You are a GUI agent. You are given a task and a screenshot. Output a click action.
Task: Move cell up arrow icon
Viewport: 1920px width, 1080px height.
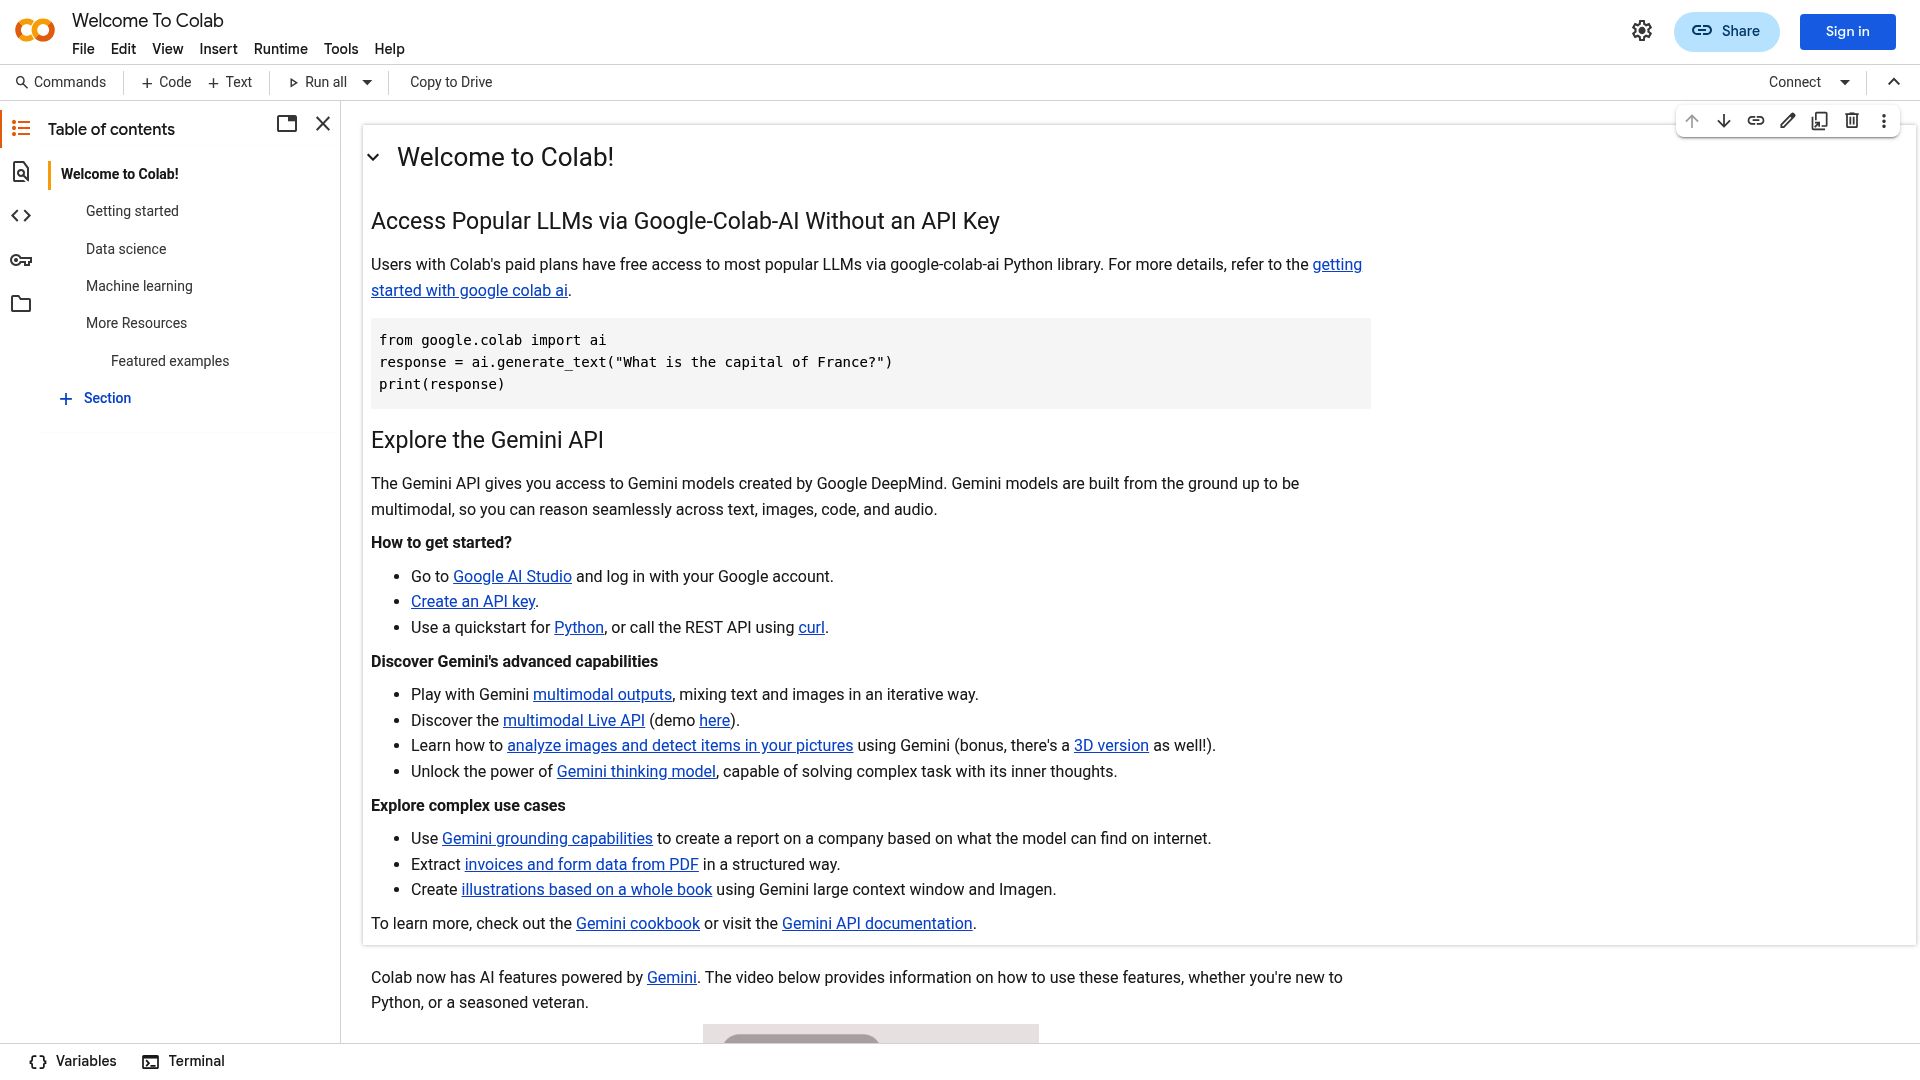(x=1692, y=121)
